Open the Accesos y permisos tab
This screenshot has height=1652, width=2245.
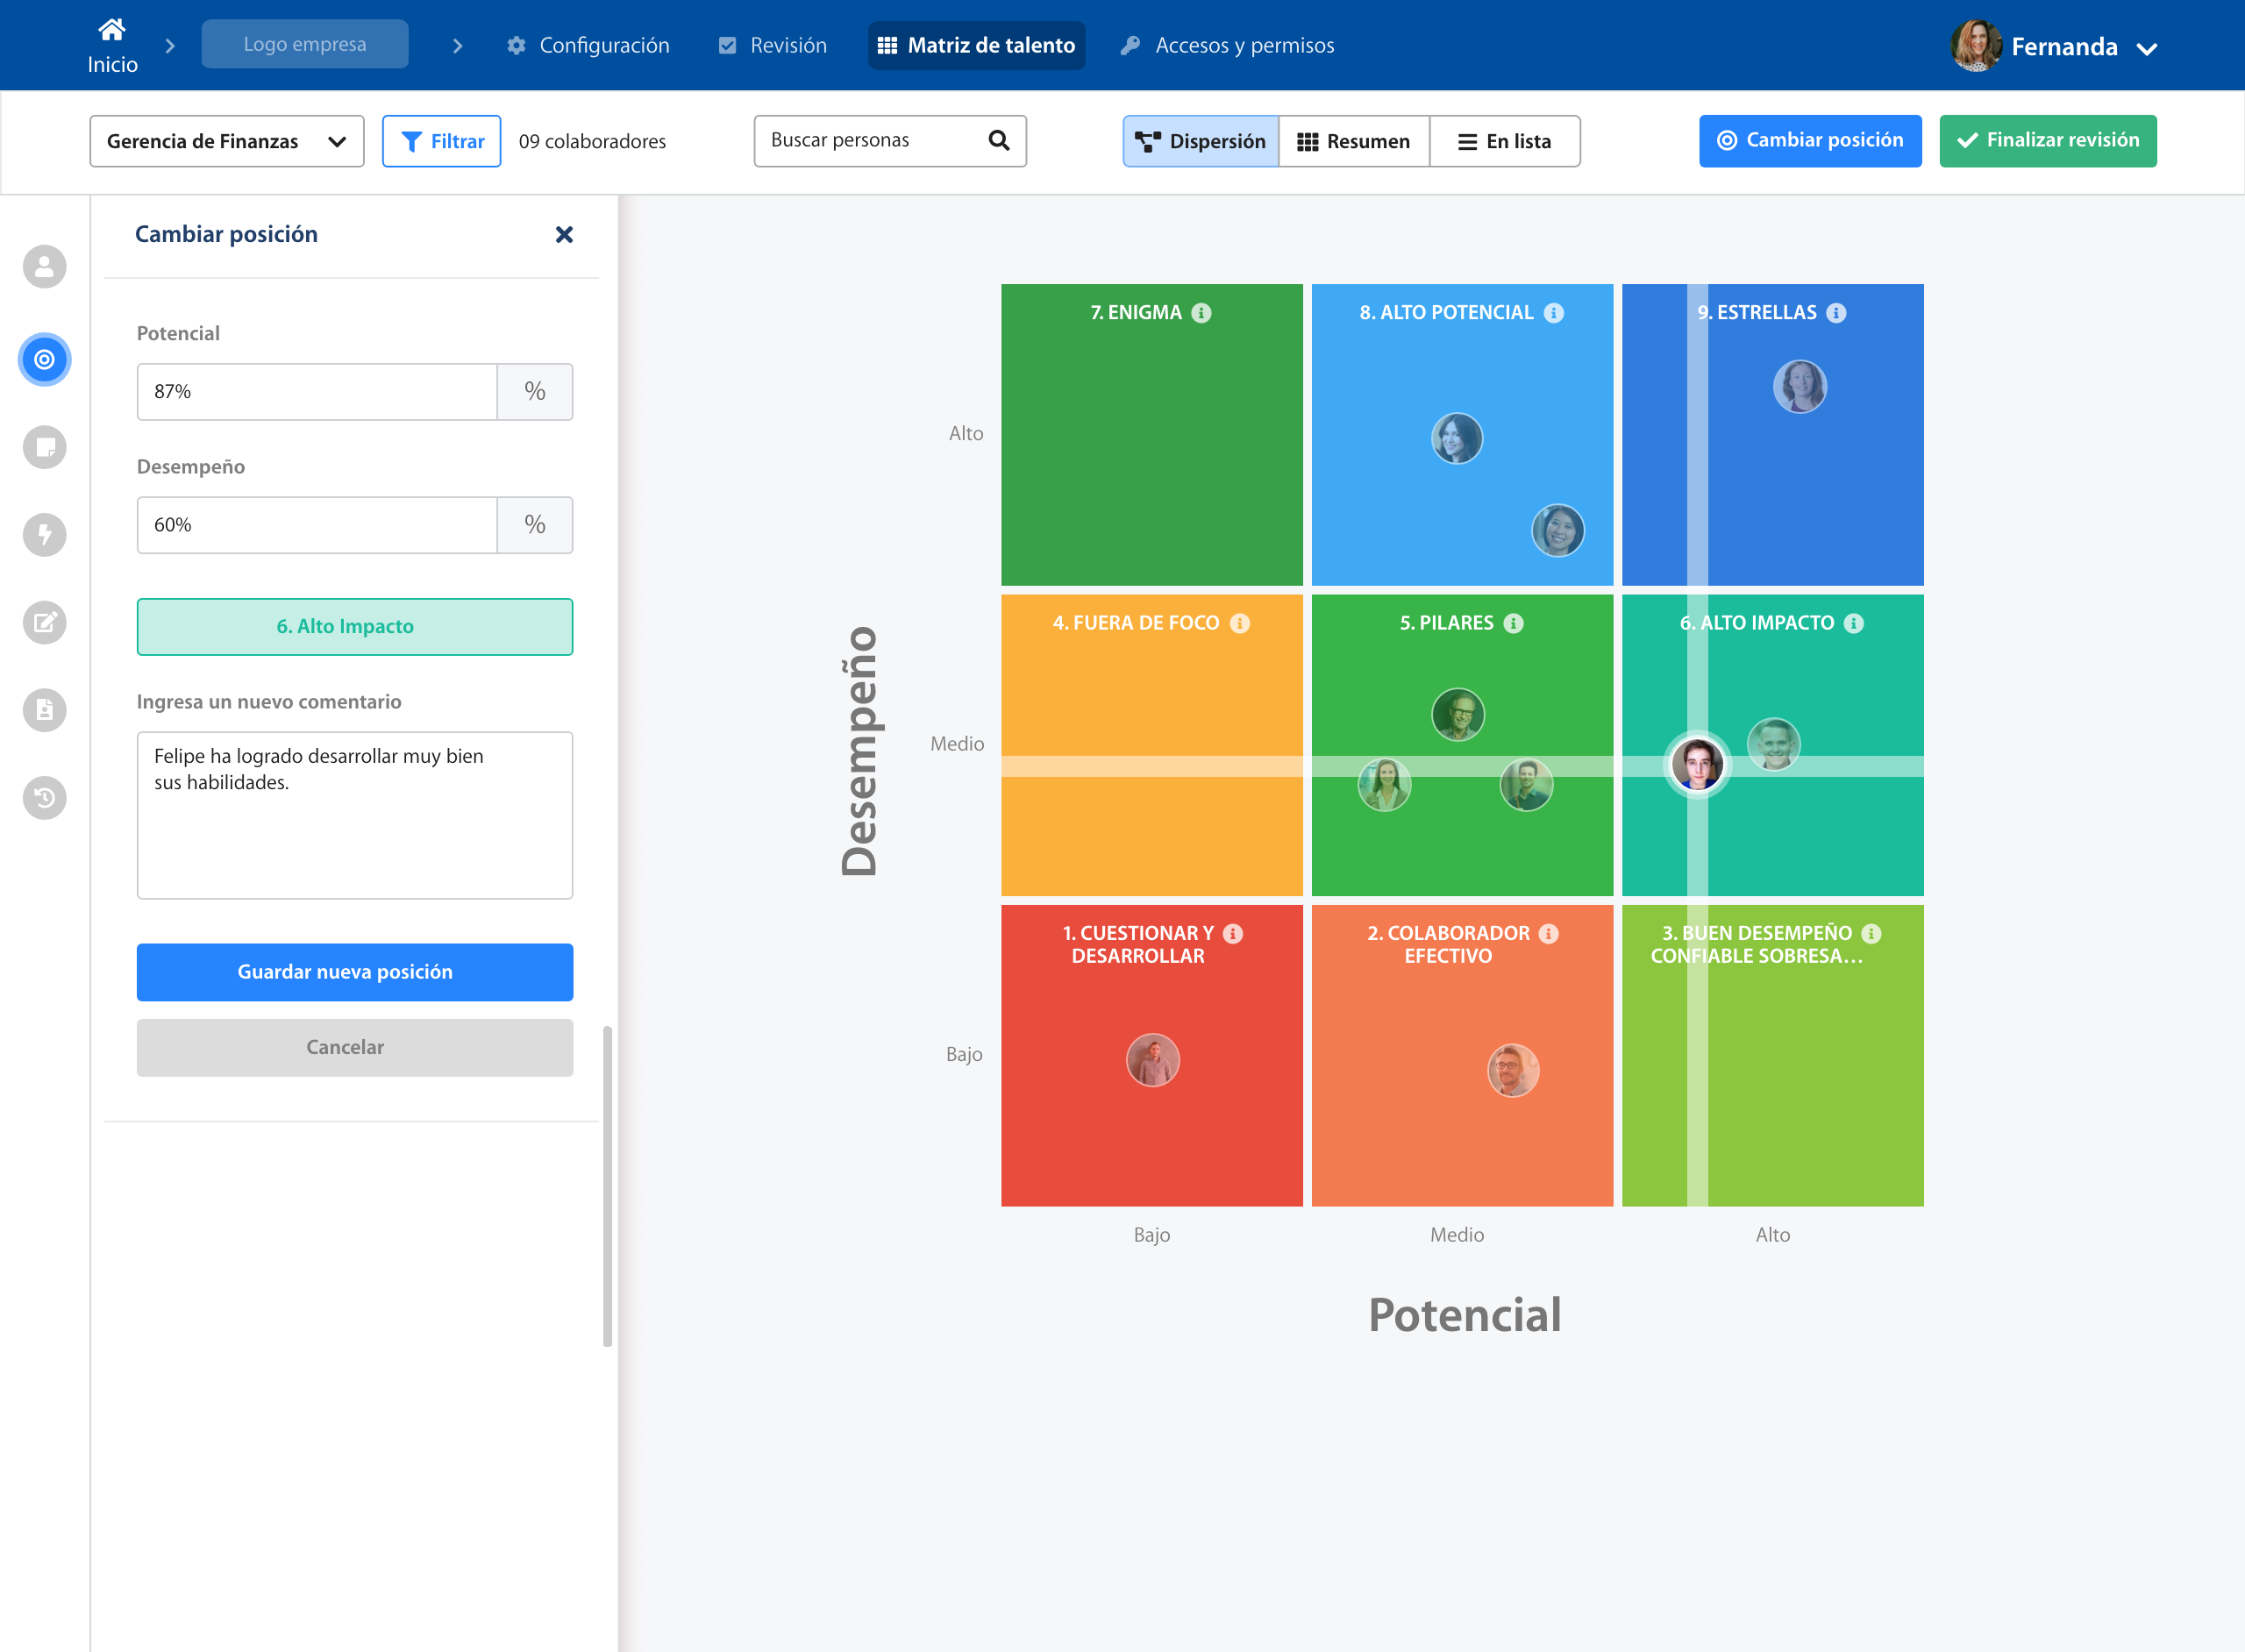pos(1227,46)
